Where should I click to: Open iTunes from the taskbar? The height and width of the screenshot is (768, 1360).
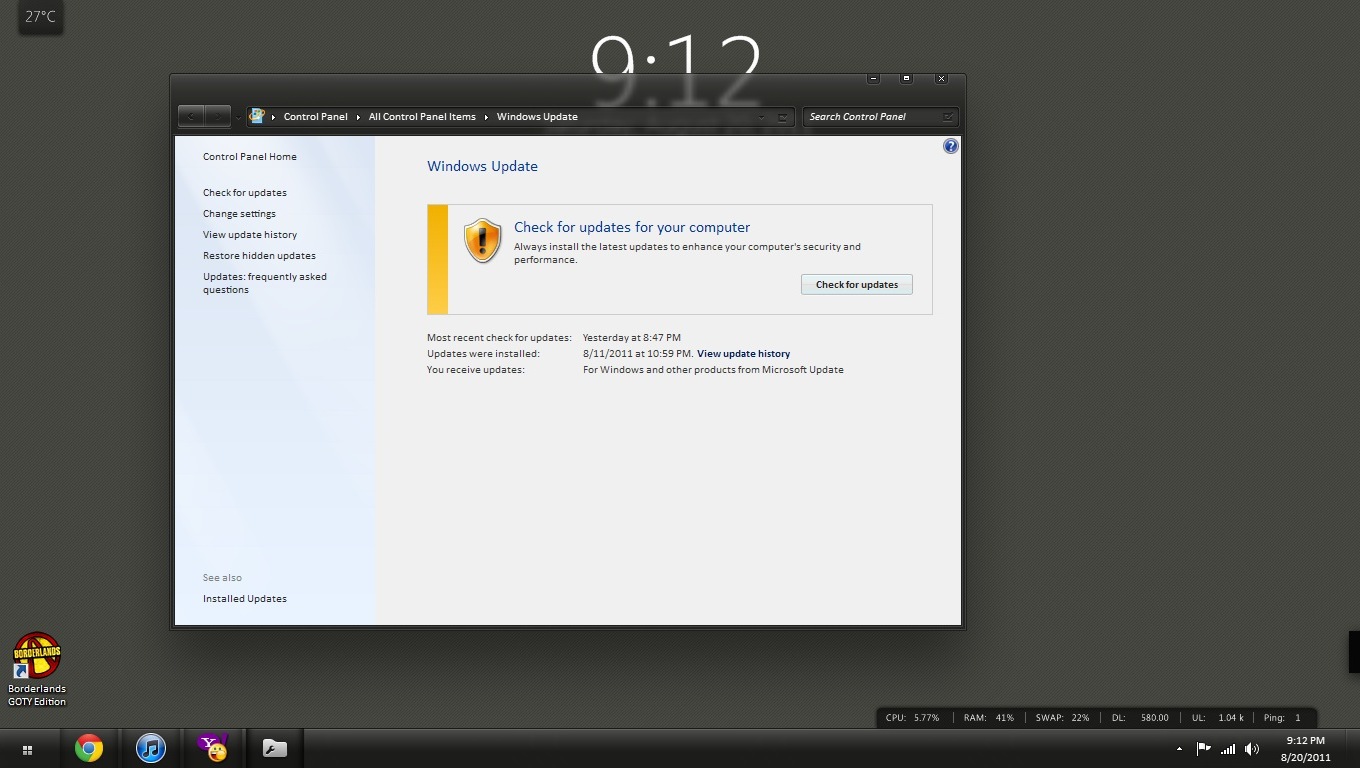point(151,748)
